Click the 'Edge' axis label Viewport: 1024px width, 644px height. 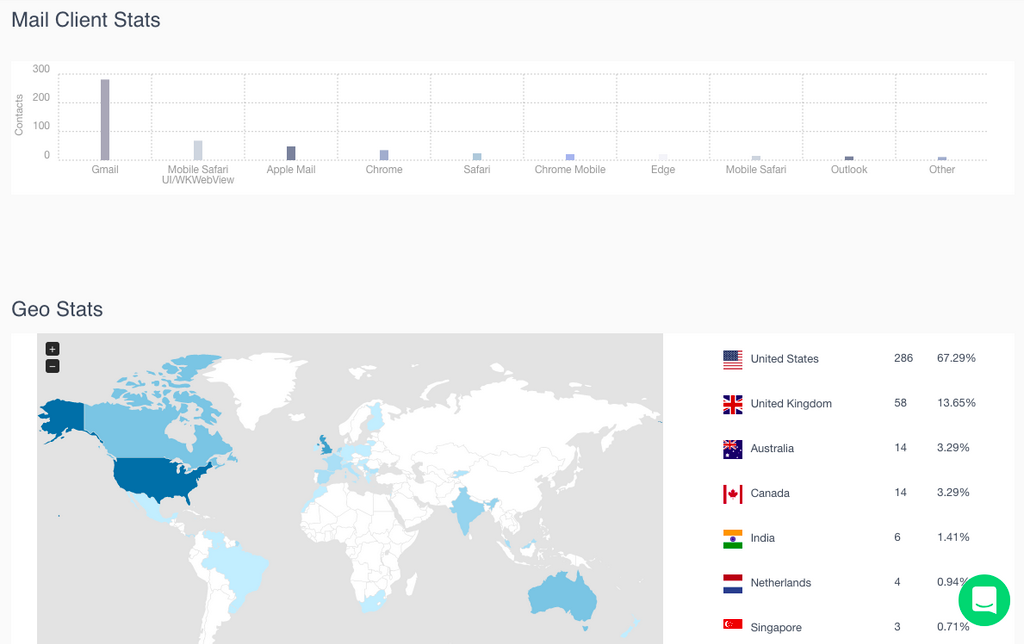pyautogui.click(x=663, y=170)
